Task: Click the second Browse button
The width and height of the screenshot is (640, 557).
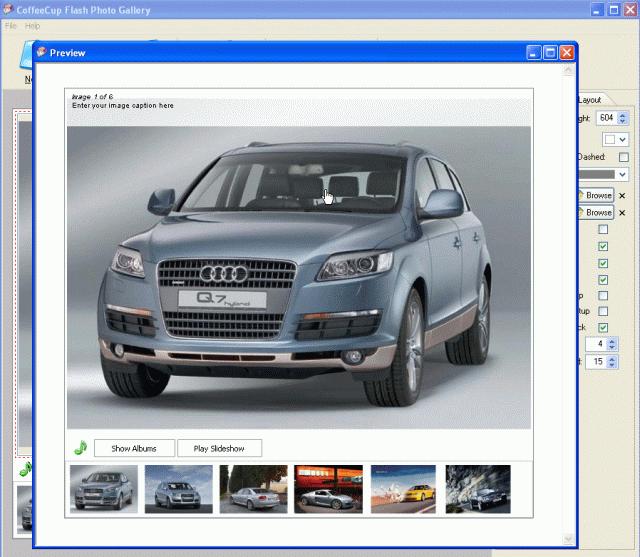Action: tap(596, 213)
